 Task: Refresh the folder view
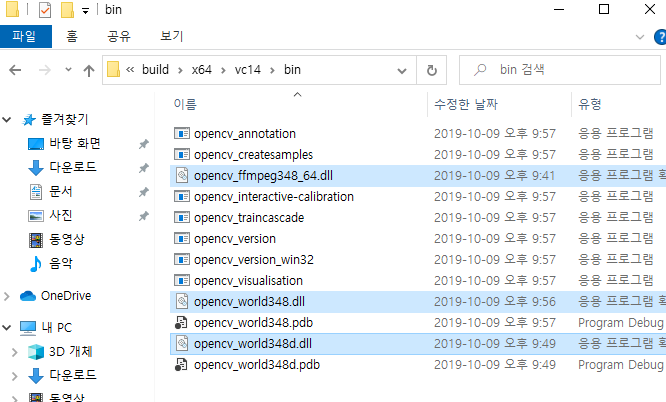432,70
